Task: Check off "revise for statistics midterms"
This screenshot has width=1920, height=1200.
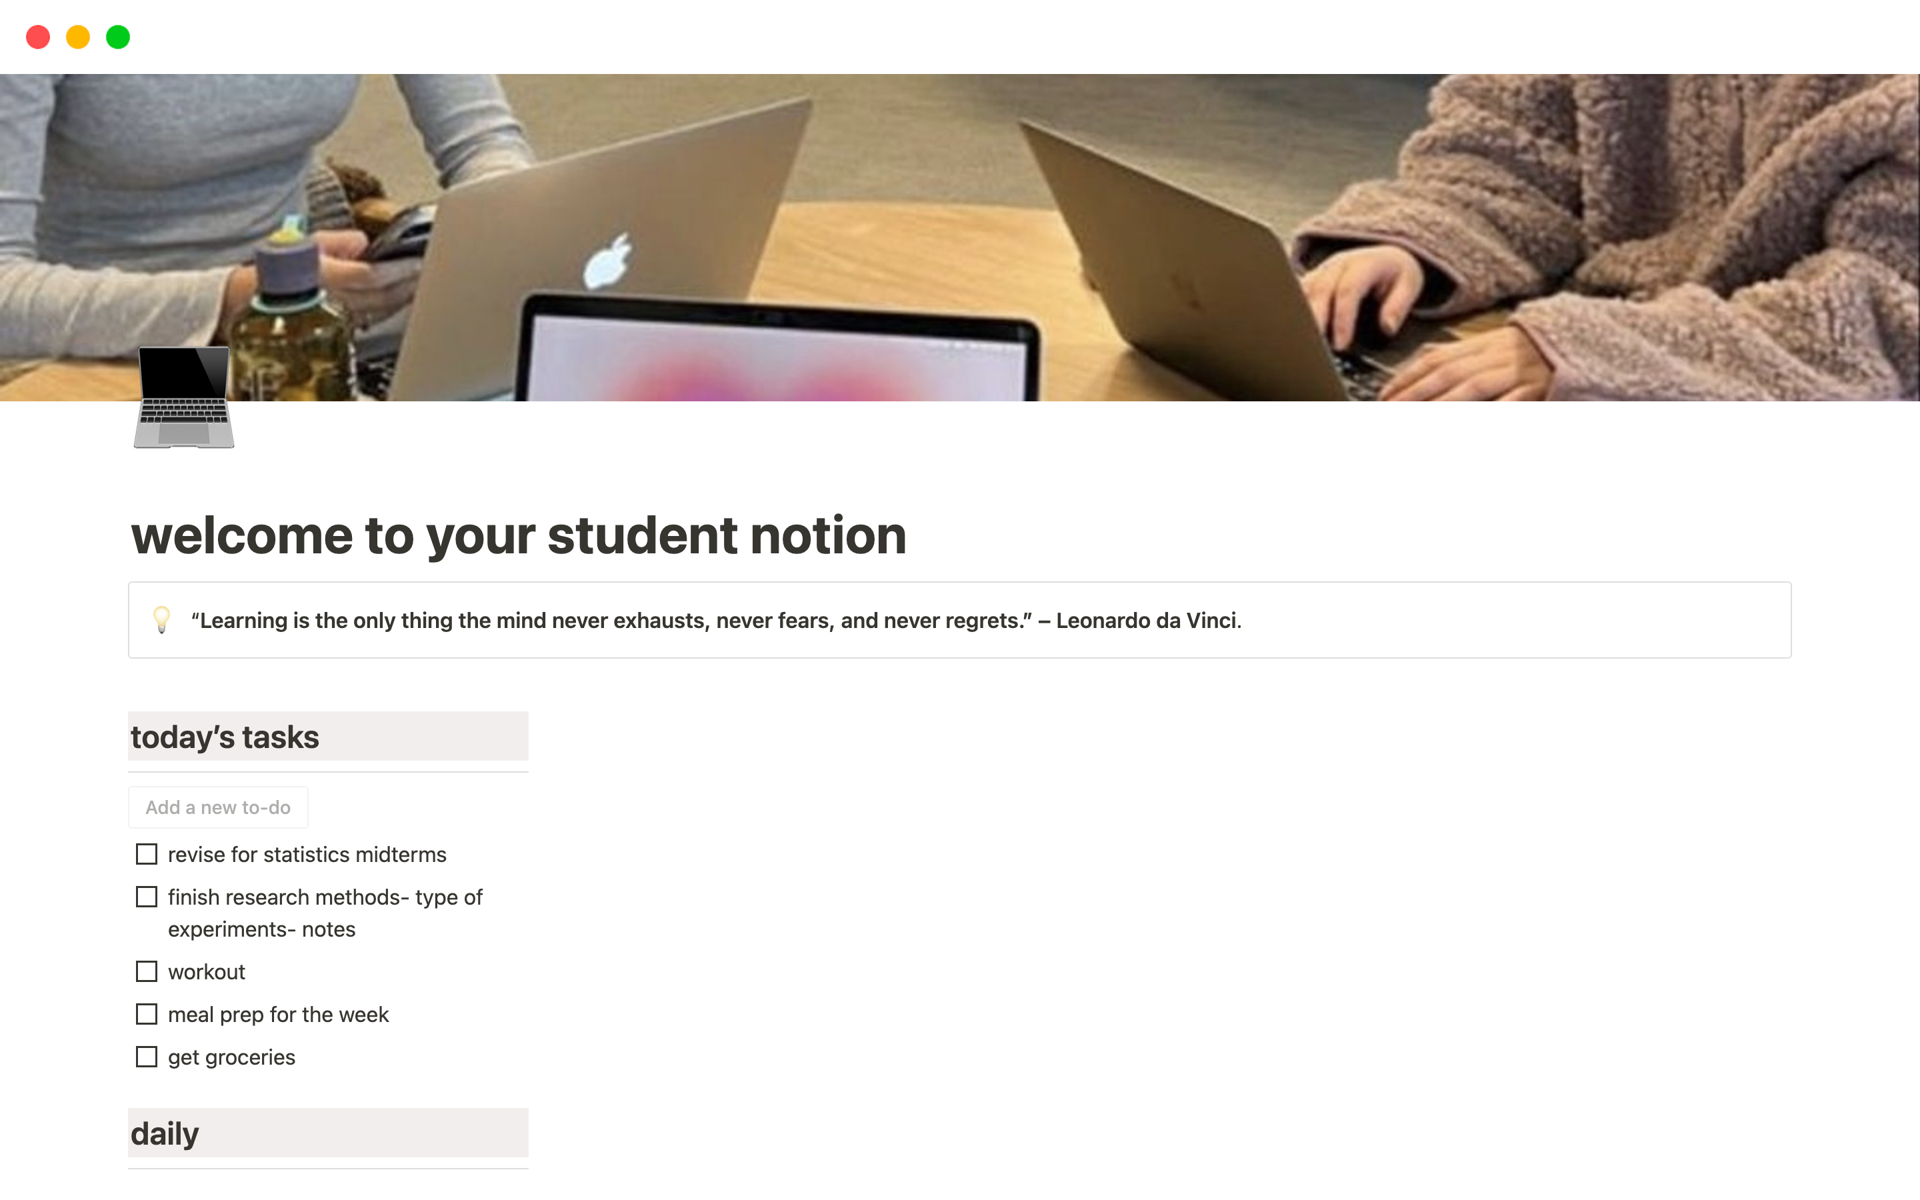Action: (x=147, y=855)
